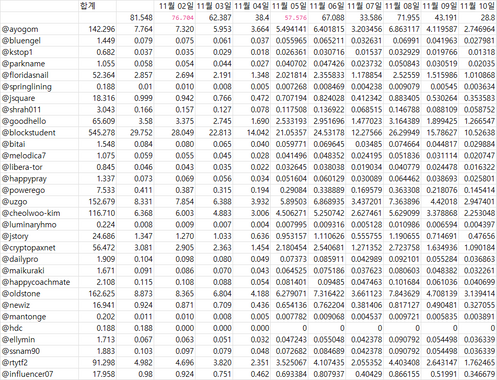
Task: Click the @mantonge row label
Action: (x=24, y=317)
